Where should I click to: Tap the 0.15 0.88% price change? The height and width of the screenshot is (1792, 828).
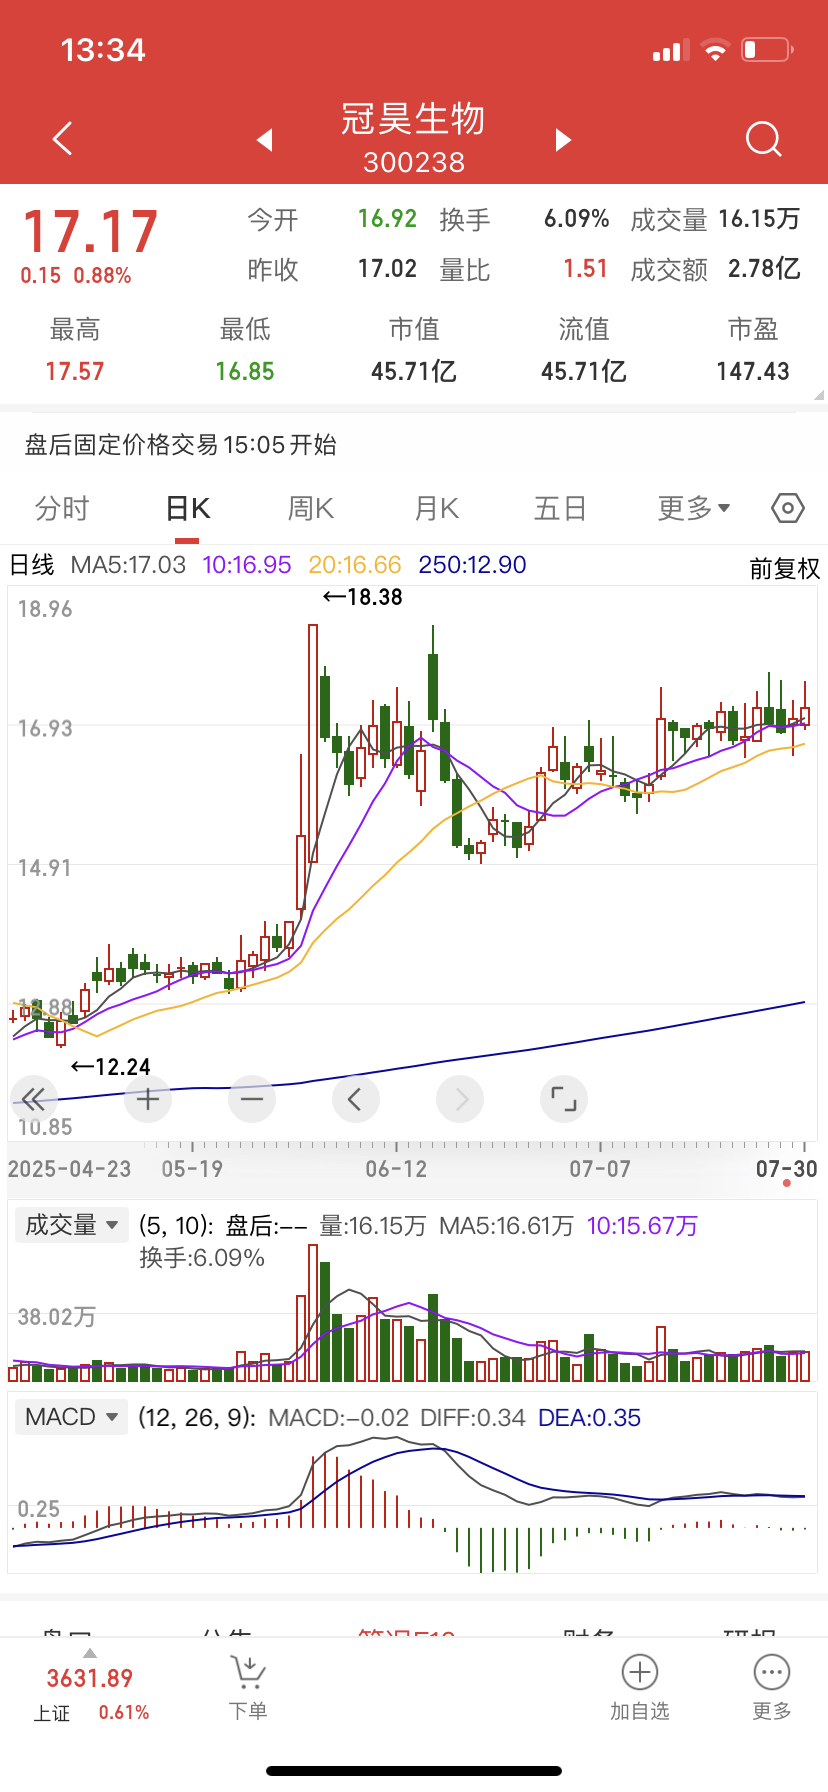coord(76,276)
